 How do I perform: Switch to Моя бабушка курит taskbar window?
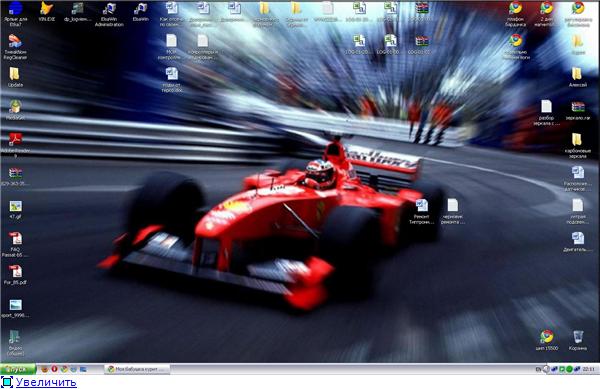coord(137,369)
